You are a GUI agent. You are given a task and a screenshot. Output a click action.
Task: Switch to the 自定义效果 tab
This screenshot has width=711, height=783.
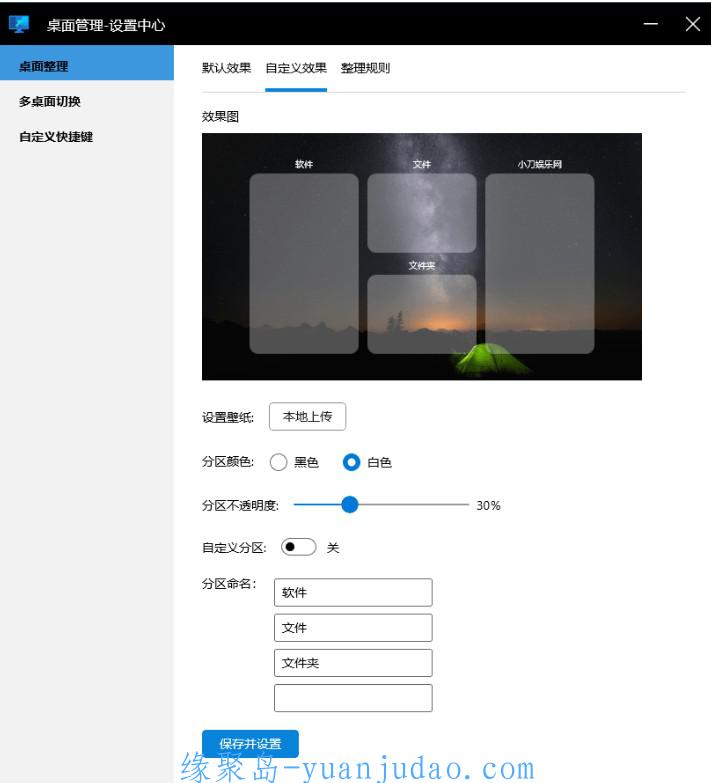296,68
